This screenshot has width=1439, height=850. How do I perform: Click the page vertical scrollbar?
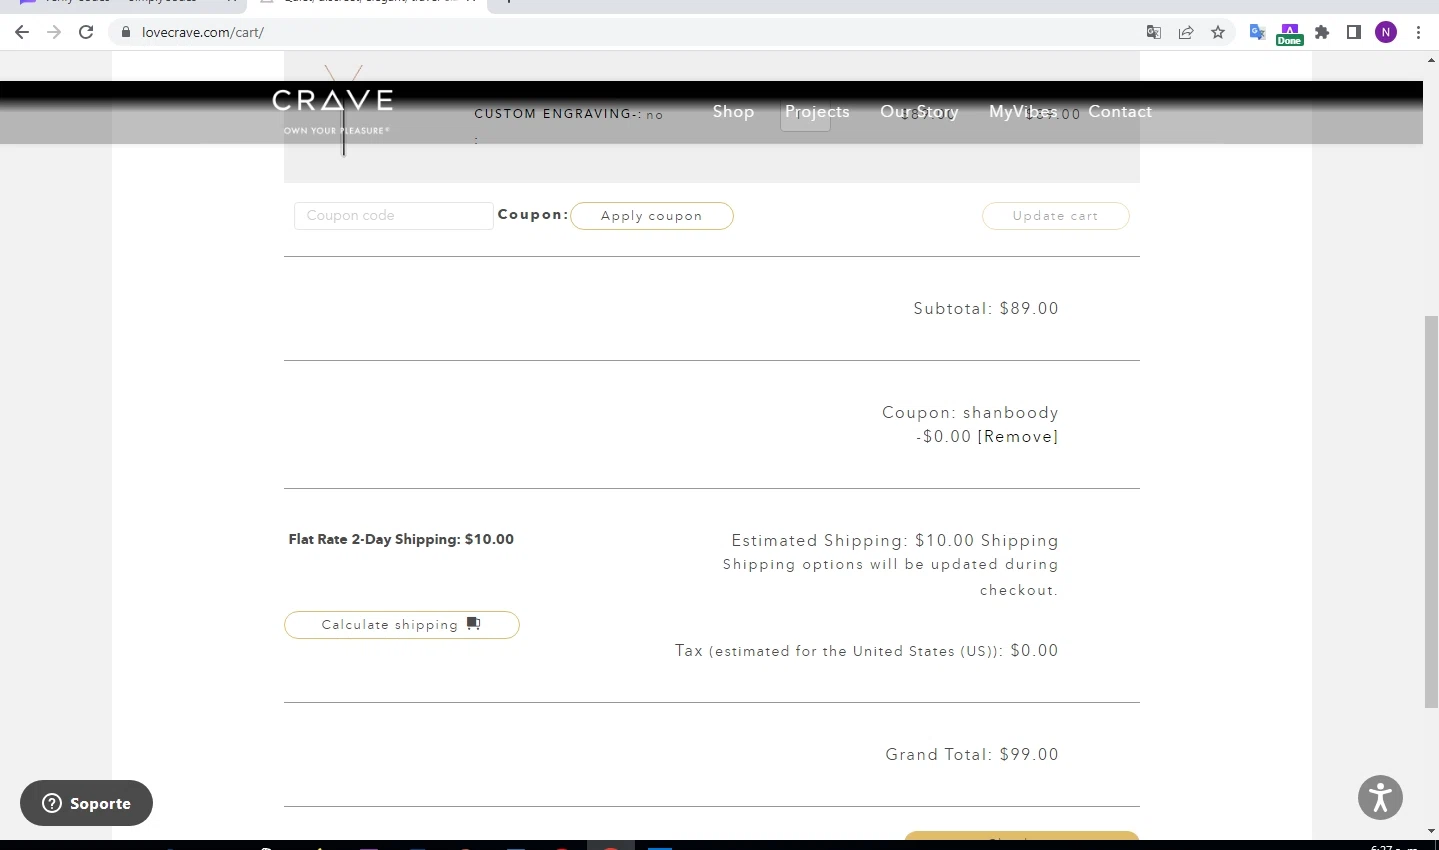tap(1431, 510)
